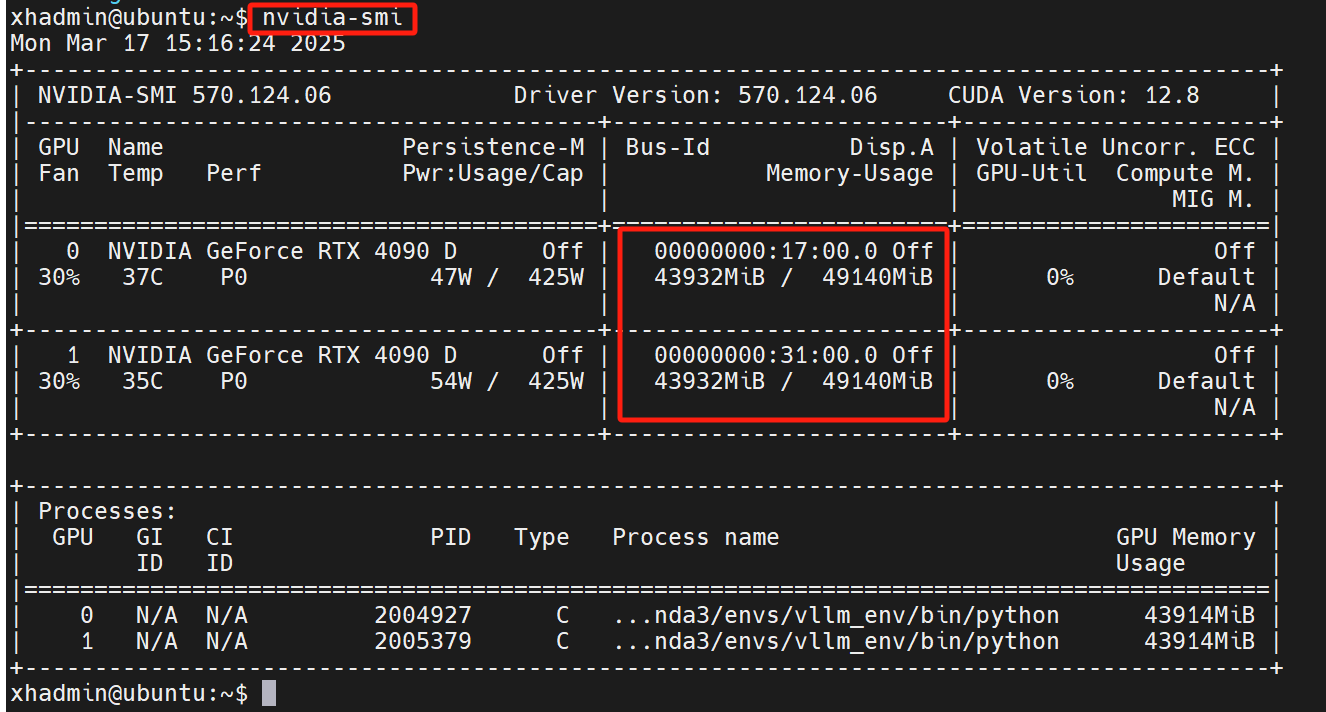The width and height of the screenshot is (1326, 712).
Task: Click GPU 0's bus ID 00000000:17:00.0
Action: pos(766,251)
